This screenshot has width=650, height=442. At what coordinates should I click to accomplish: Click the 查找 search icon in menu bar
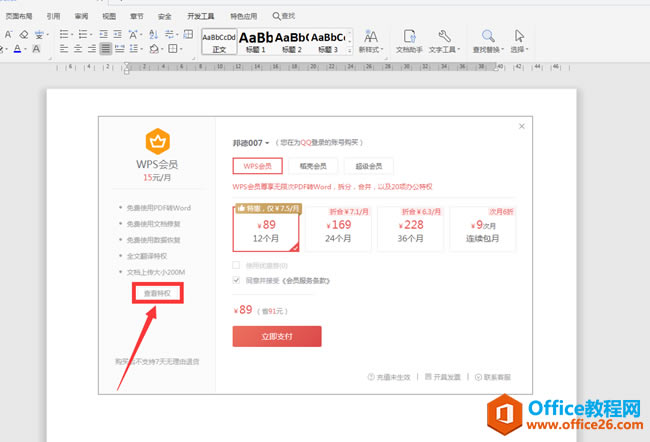coord(276,16)
